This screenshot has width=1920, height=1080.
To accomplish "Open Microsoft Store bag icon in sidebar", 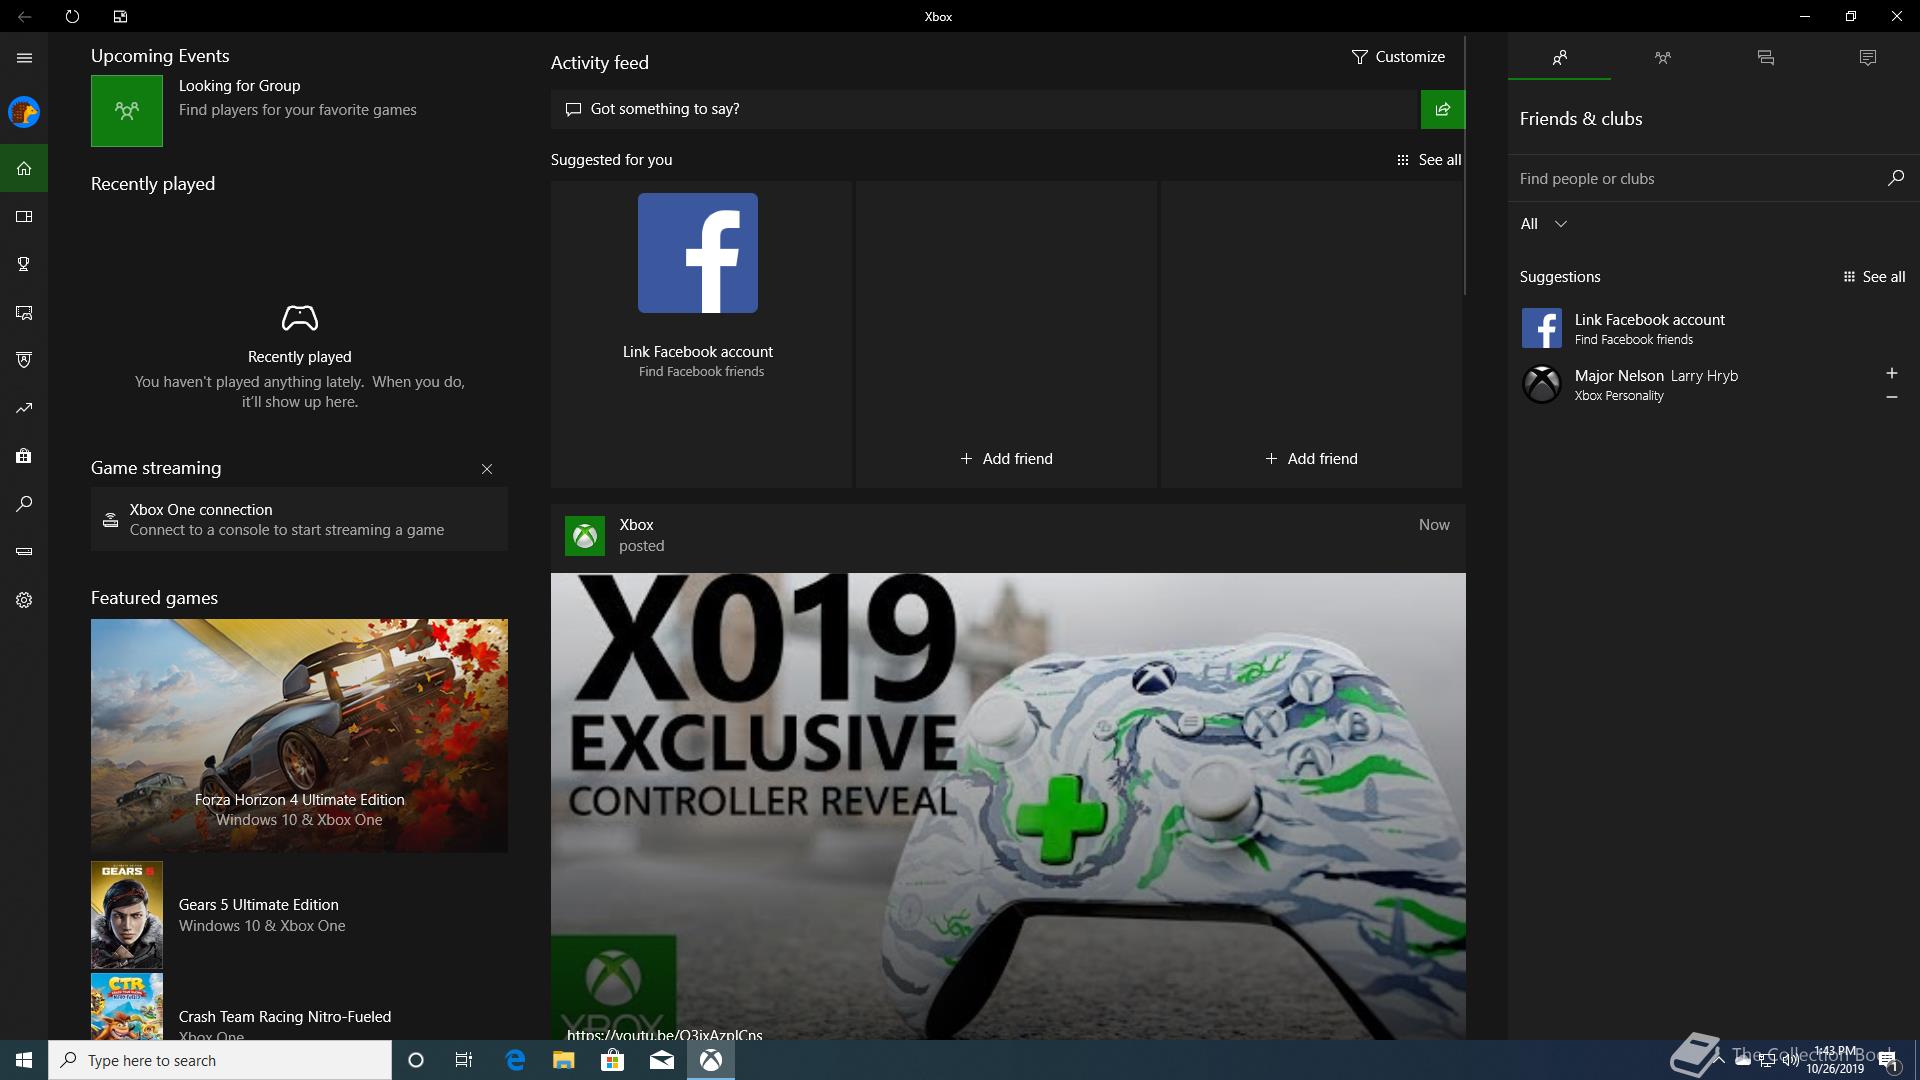I will (24, 456).
